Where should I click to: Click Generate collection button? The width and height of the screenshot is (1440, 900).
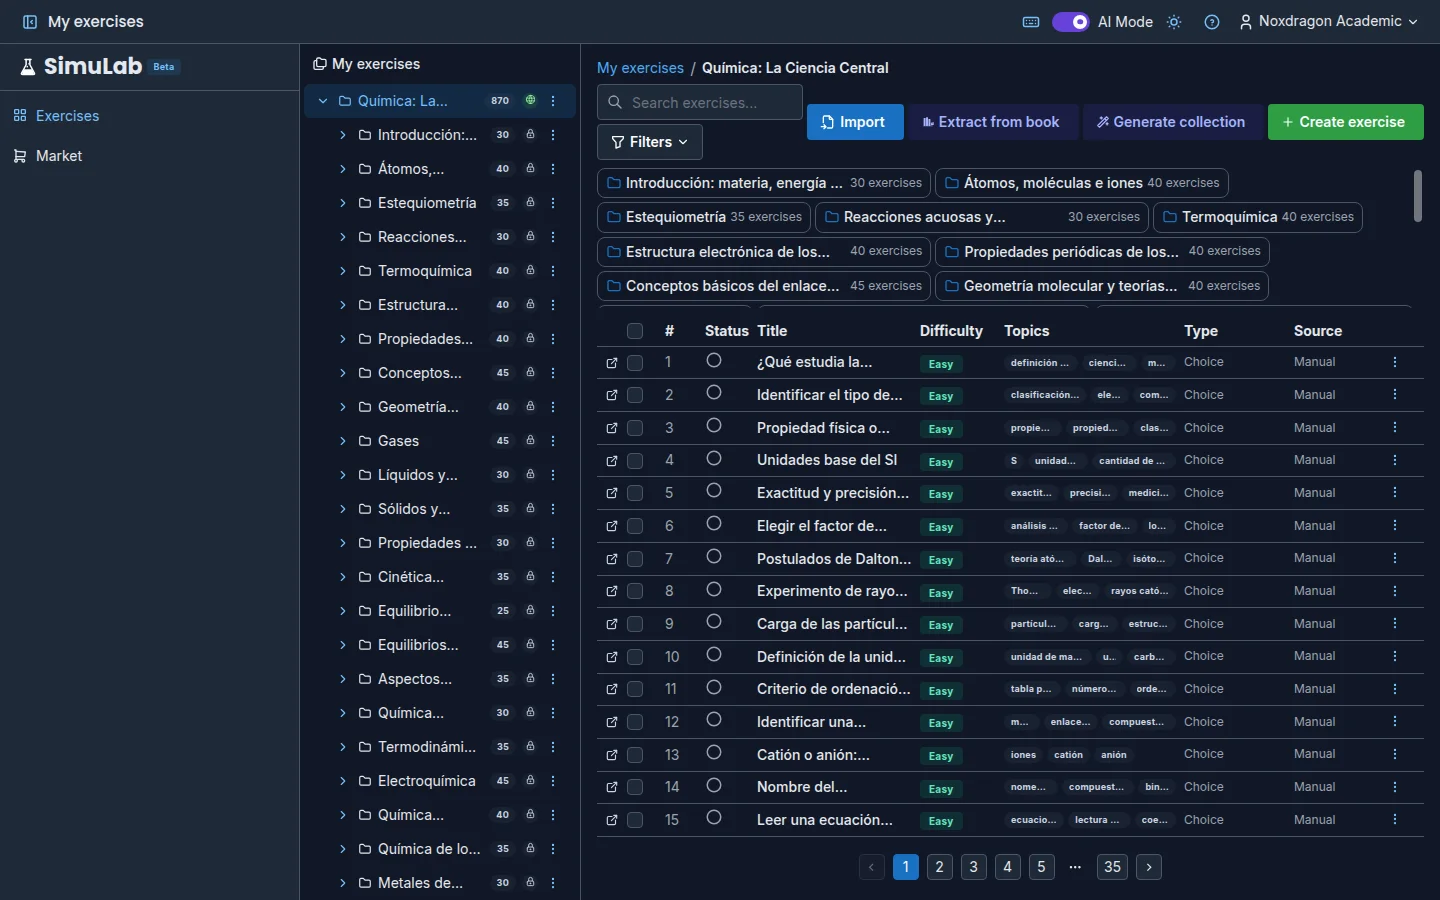(x=1171, y=122)
